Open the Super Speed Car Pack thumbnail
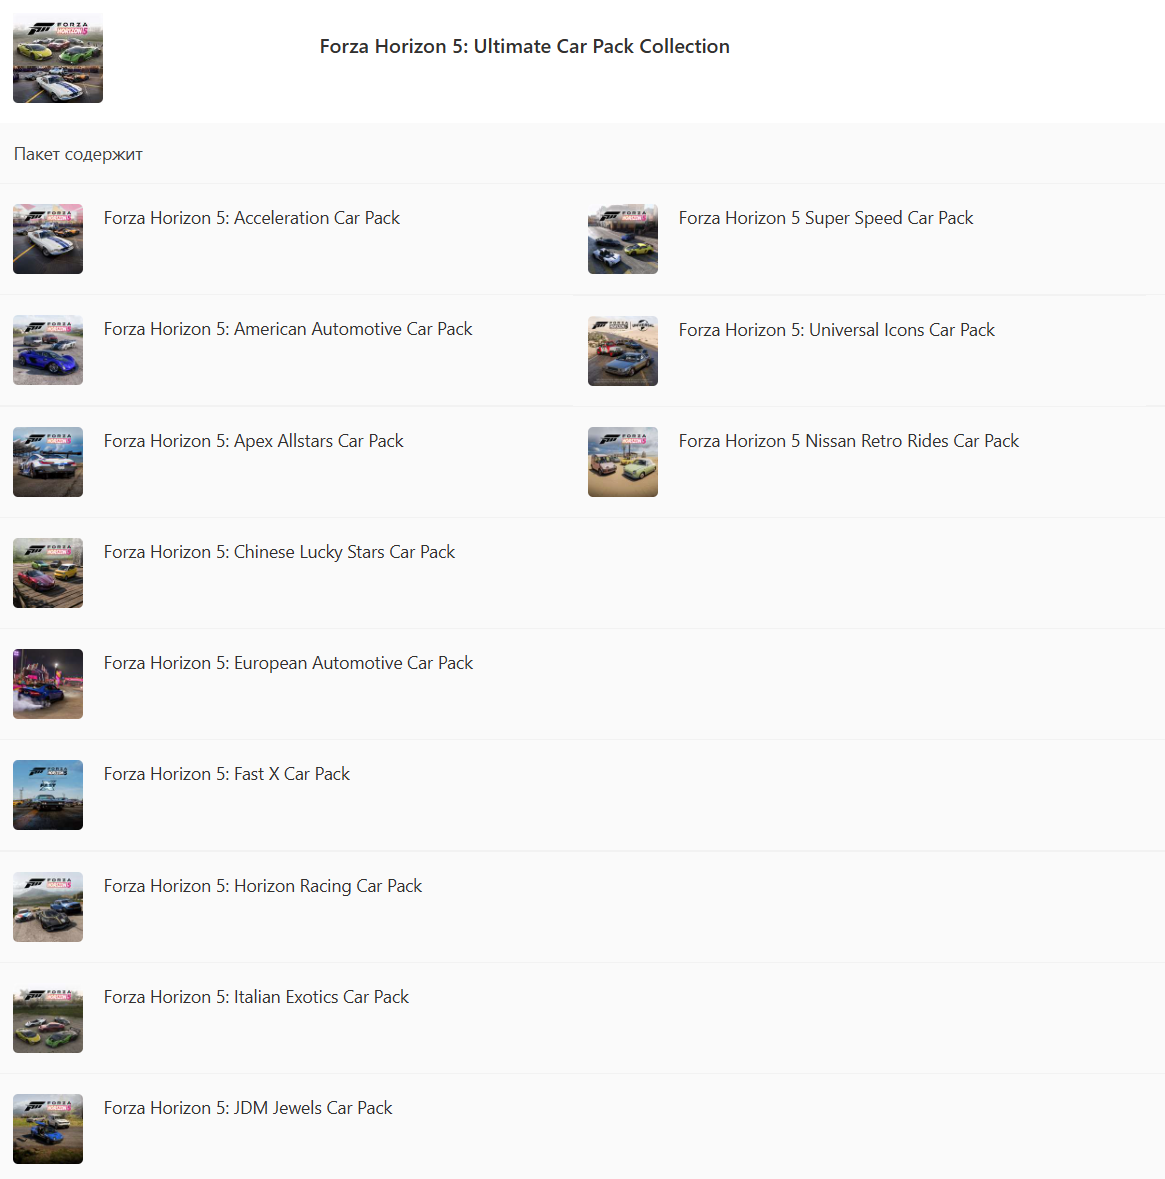Image resolution: width=1165 pixels, height=1179 pixels. (623, 239)
